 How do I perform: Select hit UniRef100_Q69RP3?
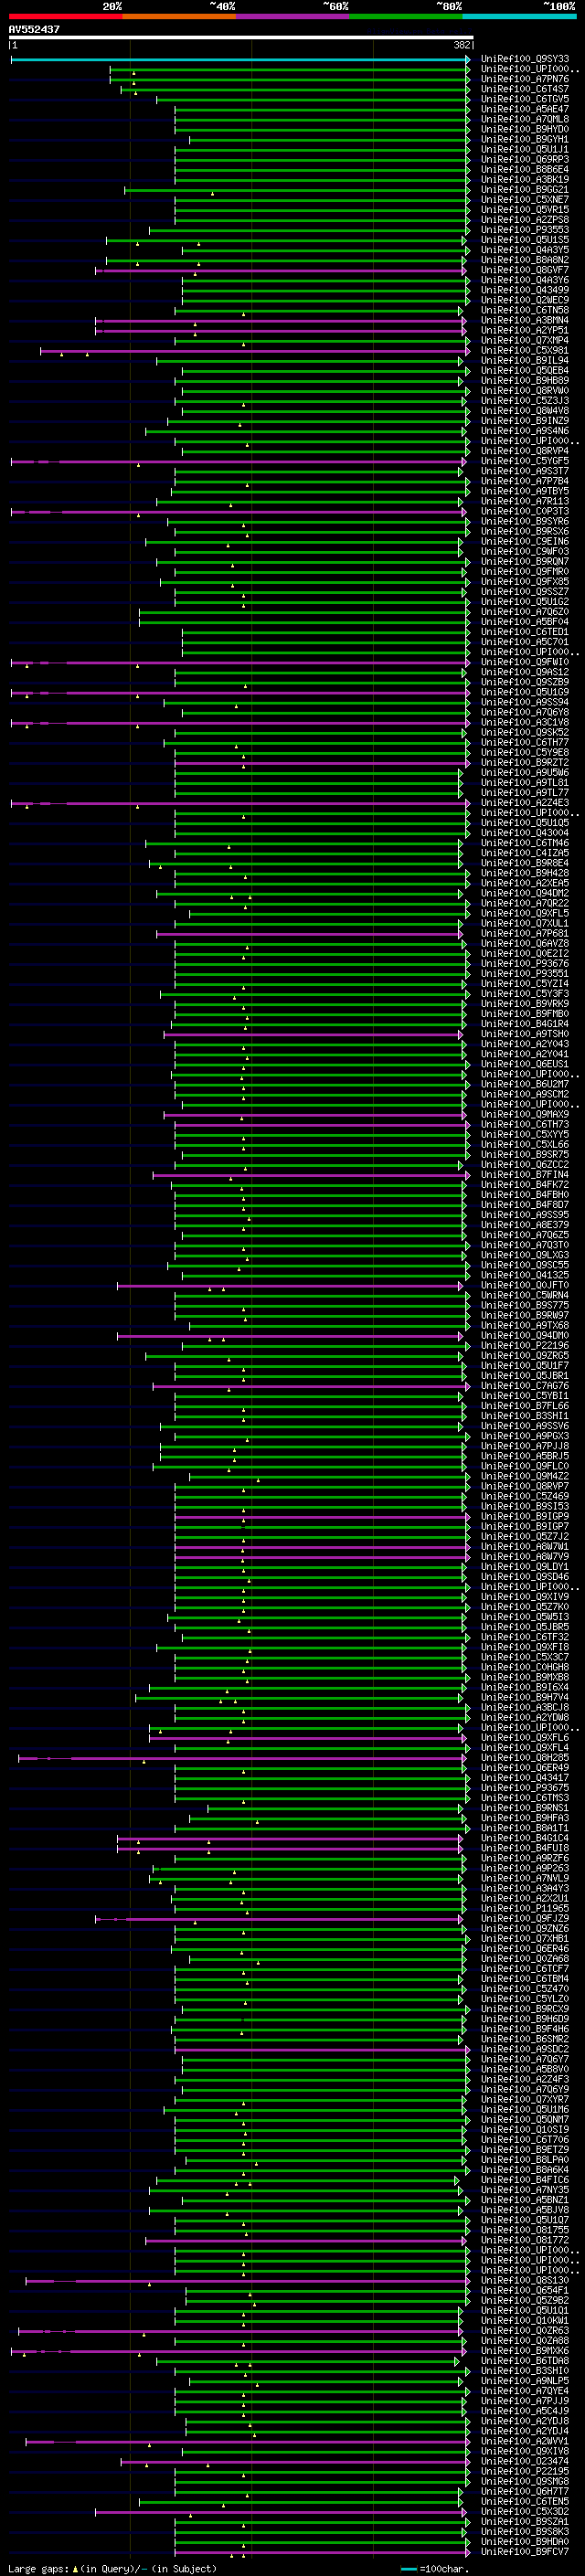click(x=525, y=159)
